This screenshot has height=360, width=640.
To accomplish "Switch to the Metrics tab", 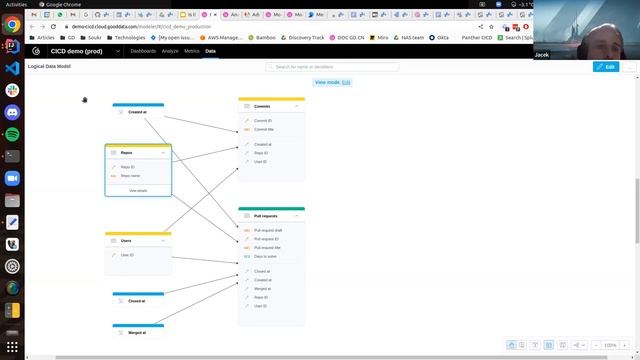I will coord(191,51).
